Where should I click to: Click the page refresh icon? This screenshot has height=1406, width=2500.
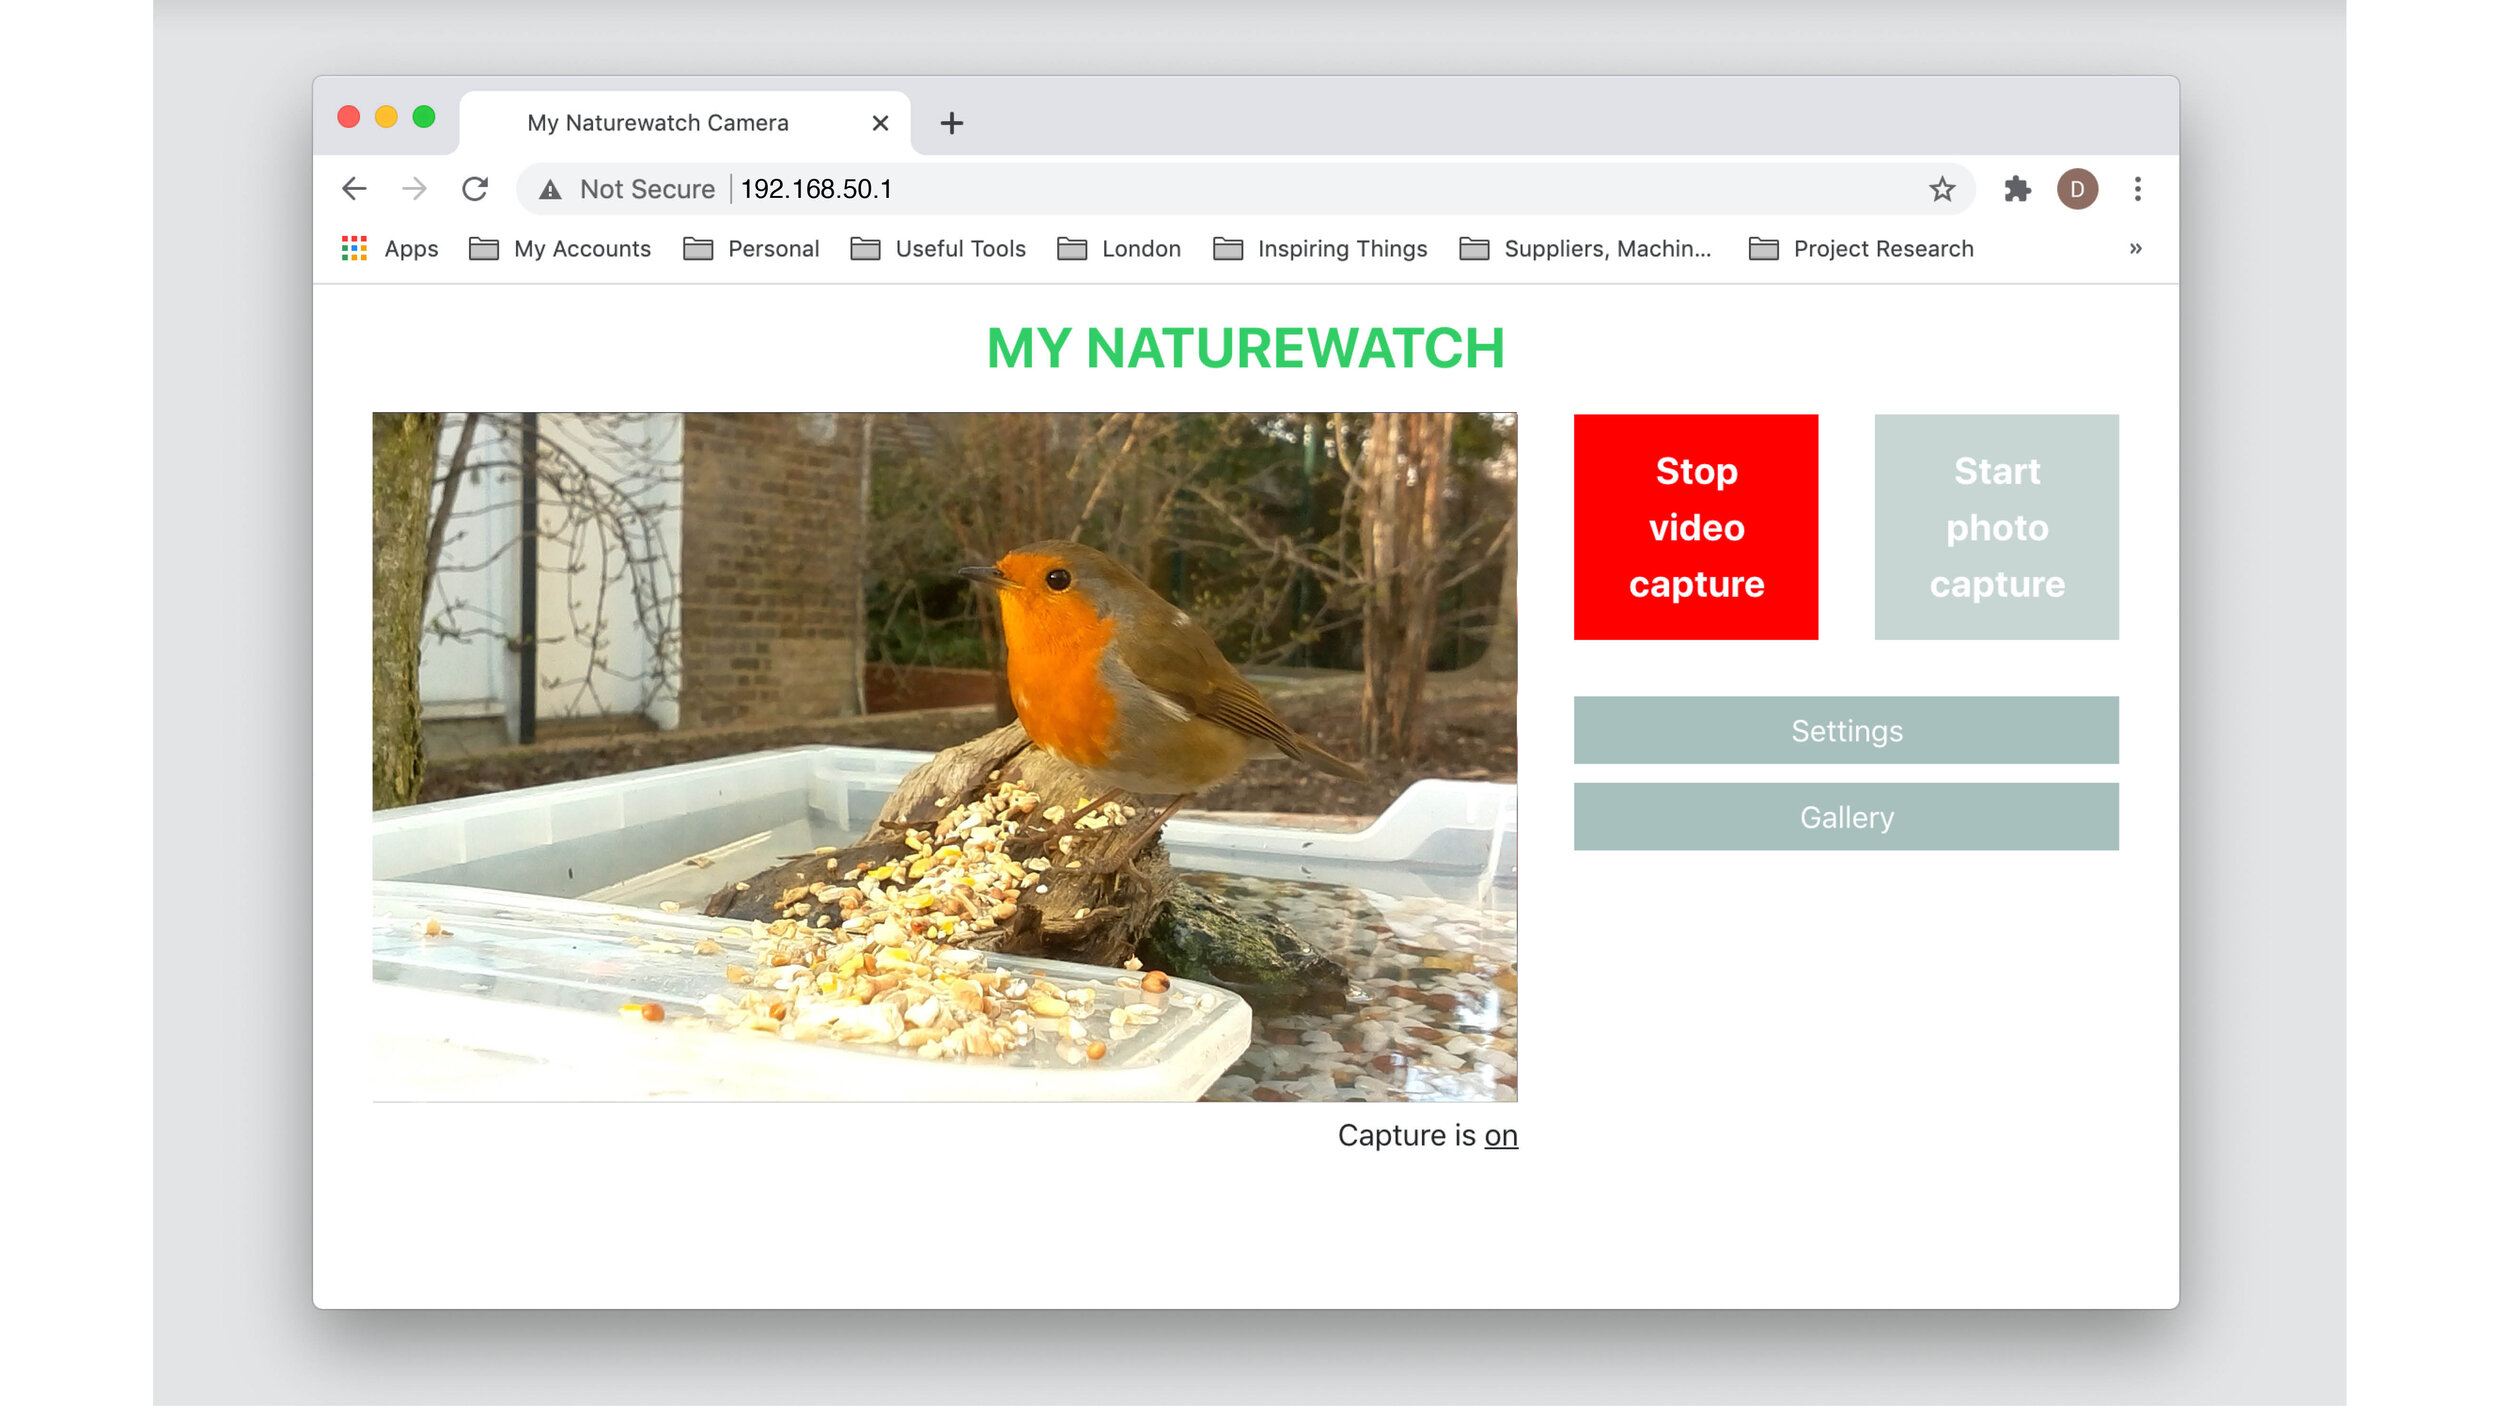[477, 187]
